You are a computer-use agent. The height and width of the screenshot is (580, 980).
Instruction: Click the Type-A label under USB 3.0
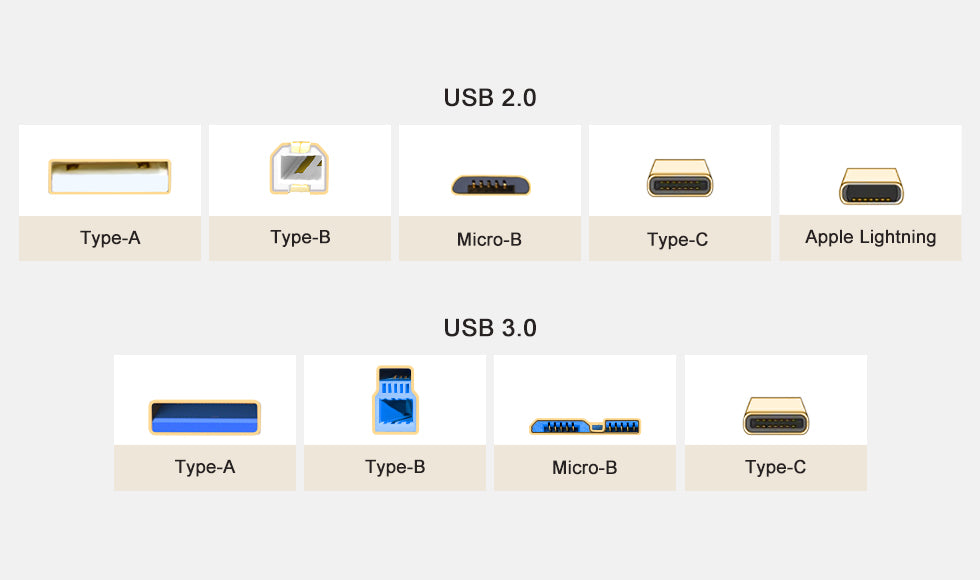pyautogui.click(x=205, y=467)
